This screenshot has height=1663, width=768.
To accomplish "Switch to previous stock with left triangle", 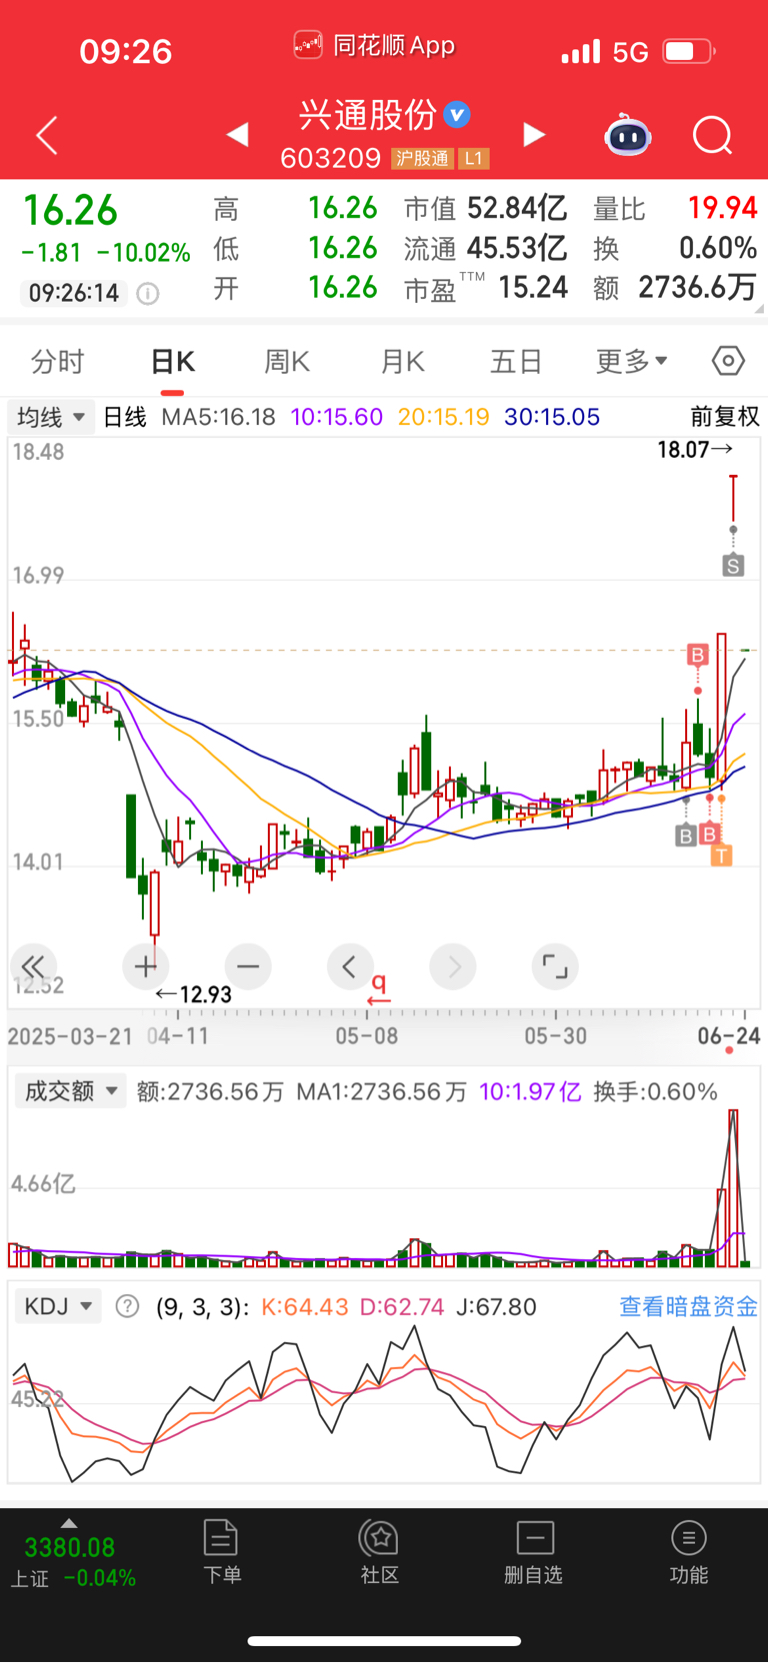I will (237, 134).
